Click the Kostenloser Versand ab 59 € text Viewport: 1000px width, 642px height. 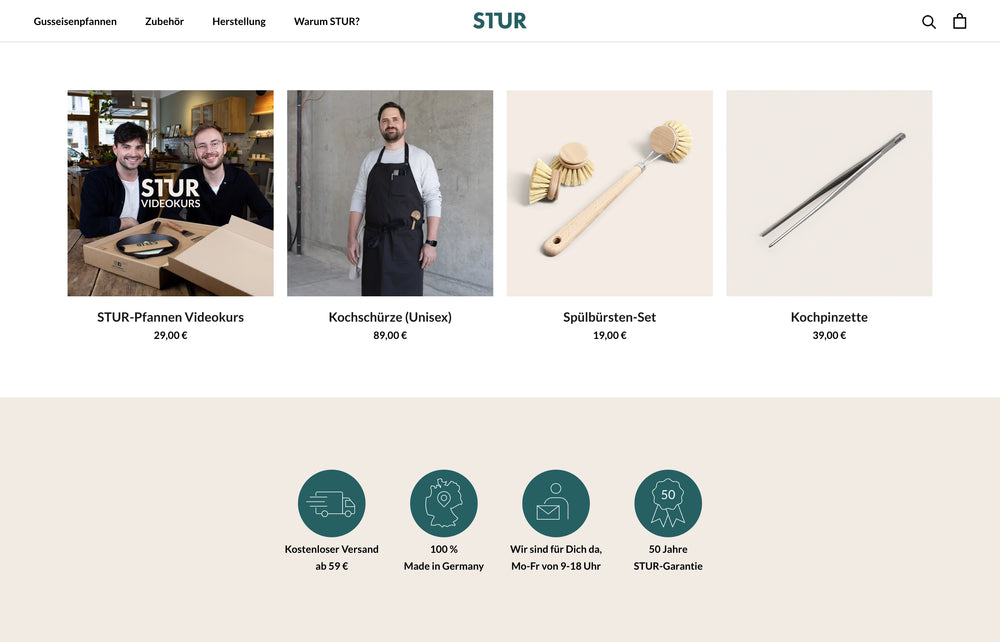pos(332,557)
